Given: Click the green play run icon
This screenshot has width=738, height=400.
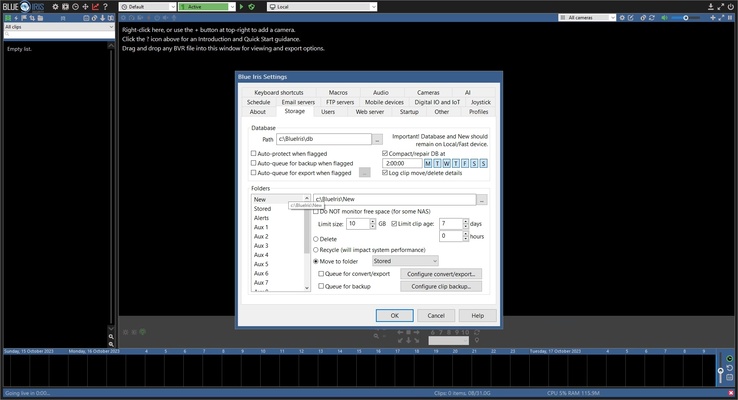Looking at the screenshot, I should [x=241, y=7].
